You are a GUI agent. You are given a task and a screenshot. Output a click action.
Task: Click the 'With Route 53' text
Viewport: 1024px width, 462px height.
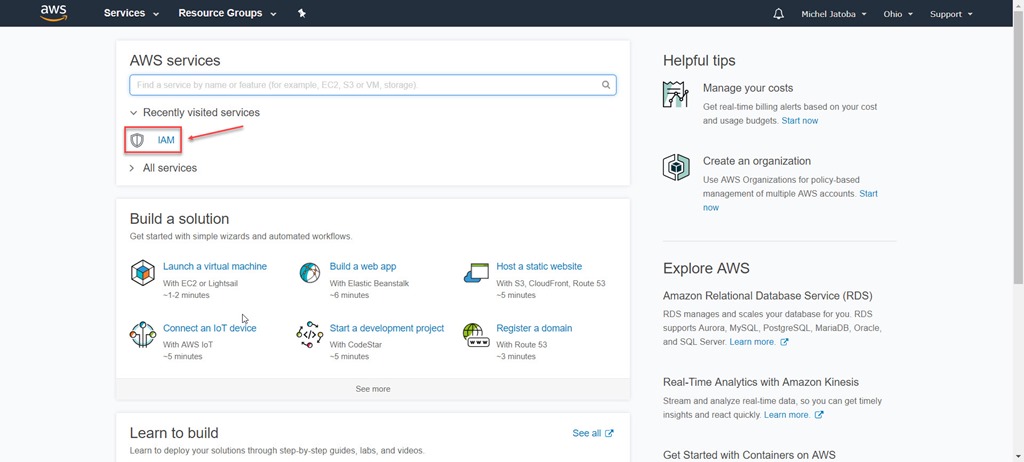(x=522, y=345)
